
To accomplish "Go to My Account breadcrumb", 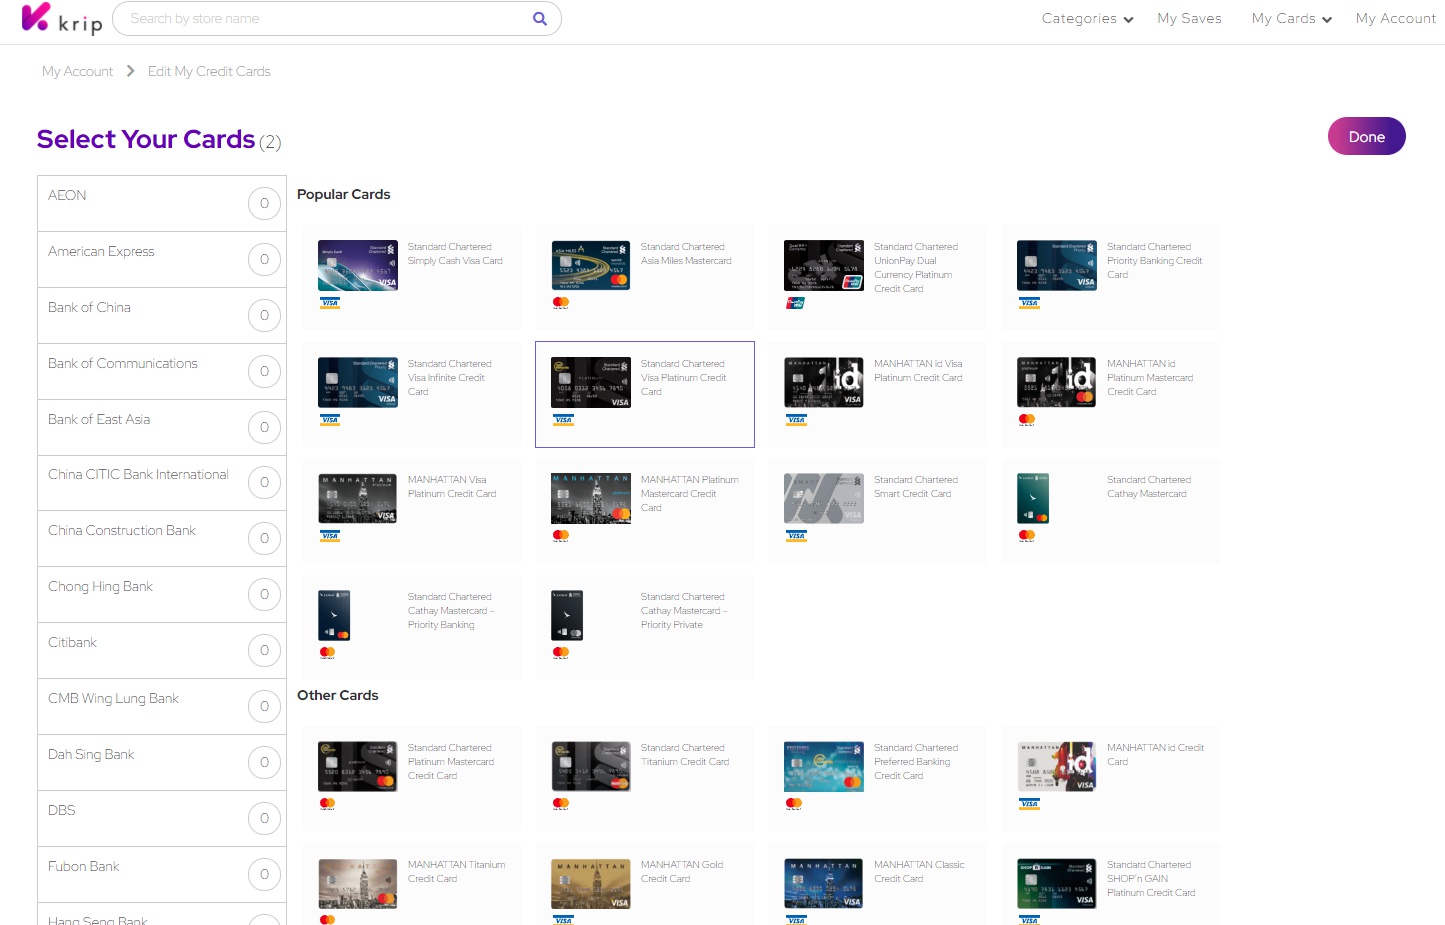I will point(77,71).
